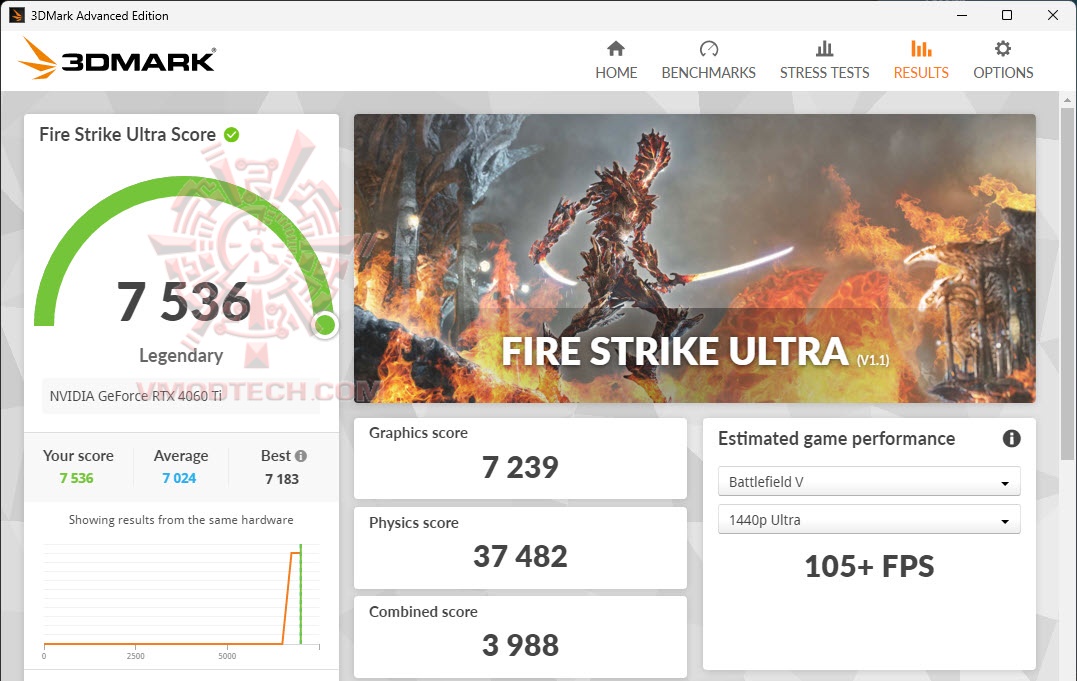Open Estimated game performance info icon
Viewport: 1077px width, 681px height.
[1011, 438]
